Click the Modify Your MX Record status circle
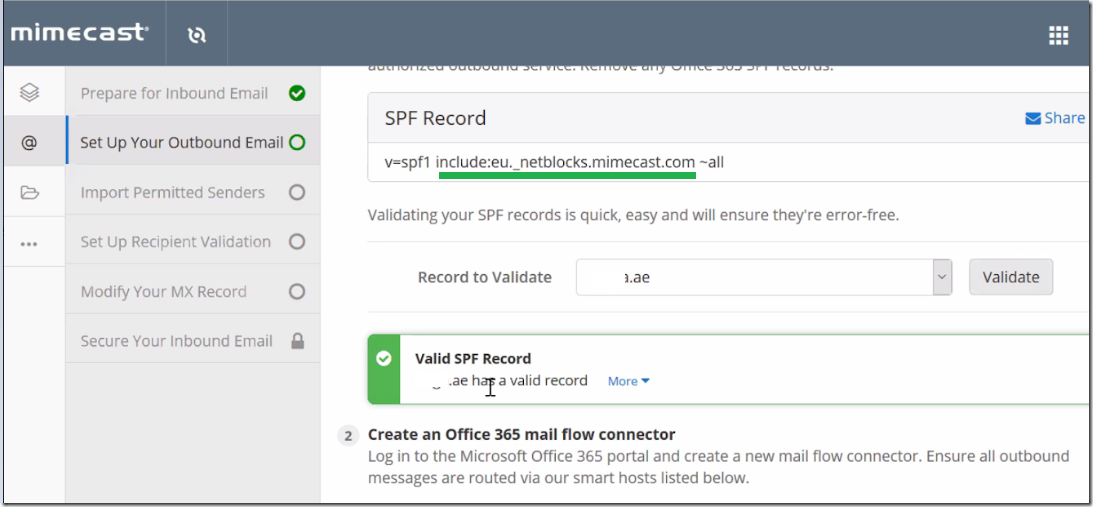Viewport: 1093px width, 507px height. (x=297, y=292)
